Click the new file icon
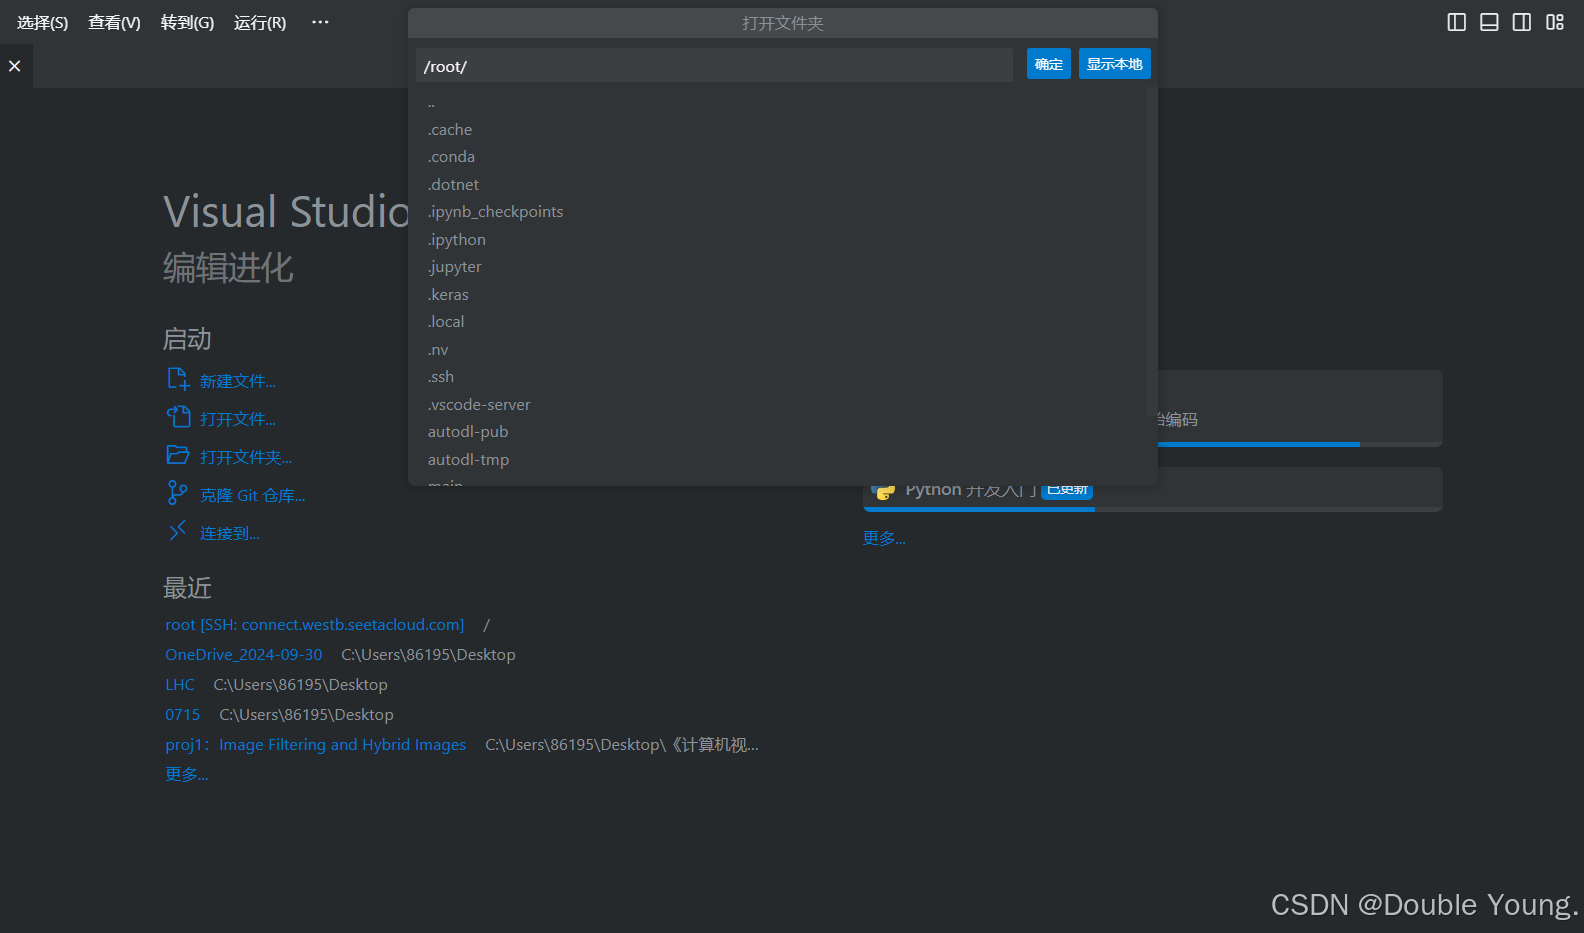1584x933 pixels. pos(178,379)
